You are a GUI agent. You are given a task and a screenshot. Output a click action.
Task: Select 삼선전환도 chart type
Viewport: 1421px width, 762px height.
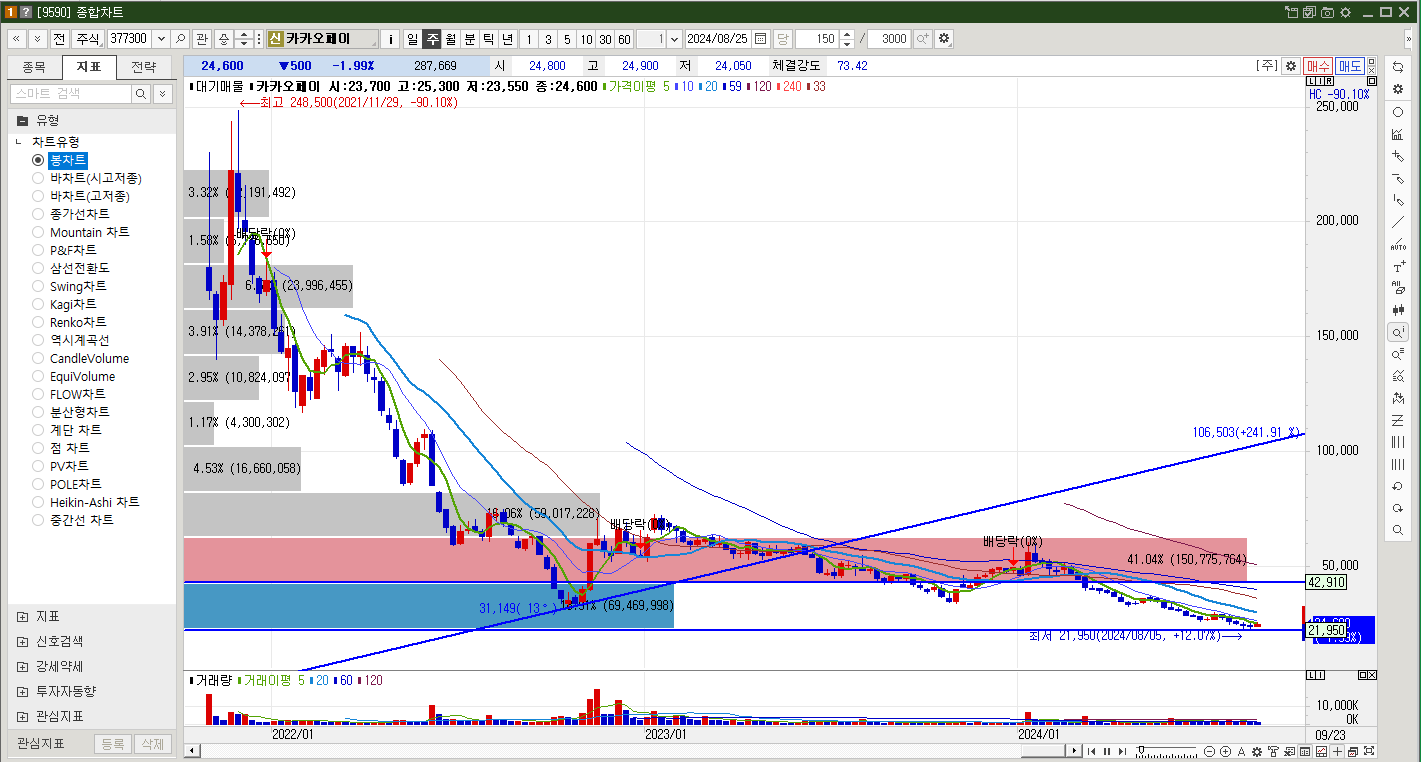71,268
